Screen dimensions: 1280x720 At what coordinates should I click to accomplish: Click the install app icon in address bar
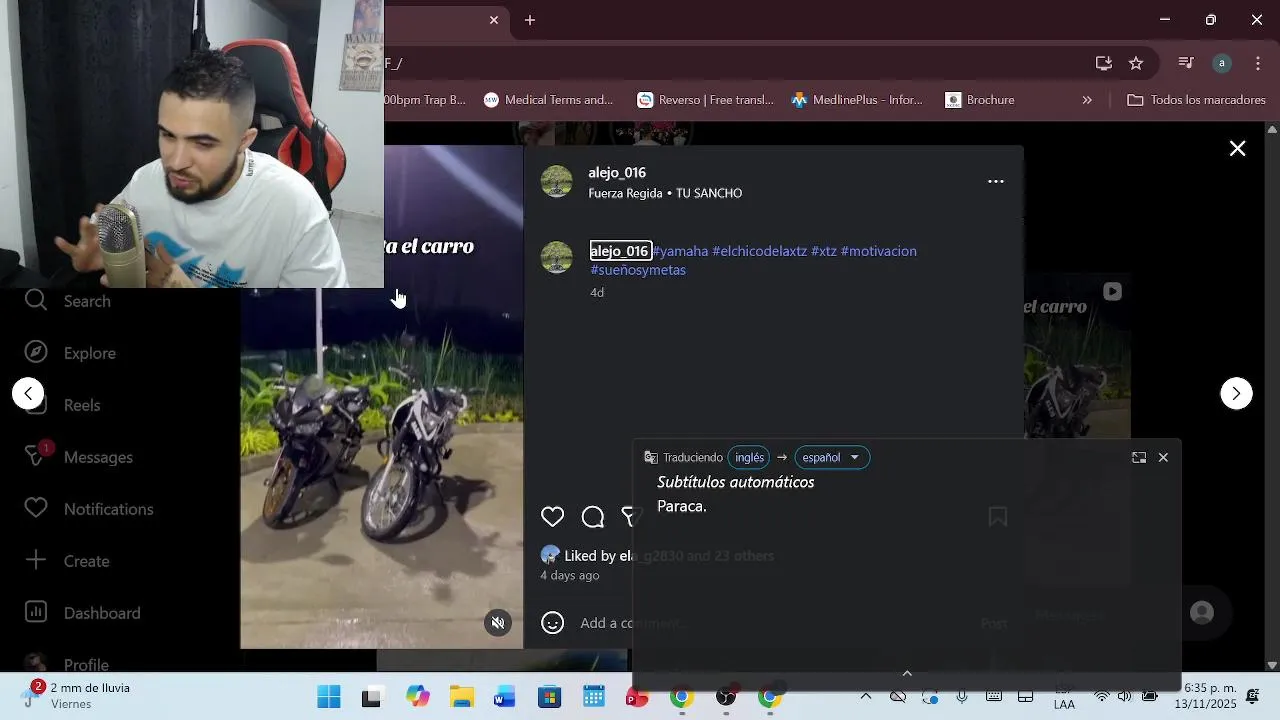1104,63
